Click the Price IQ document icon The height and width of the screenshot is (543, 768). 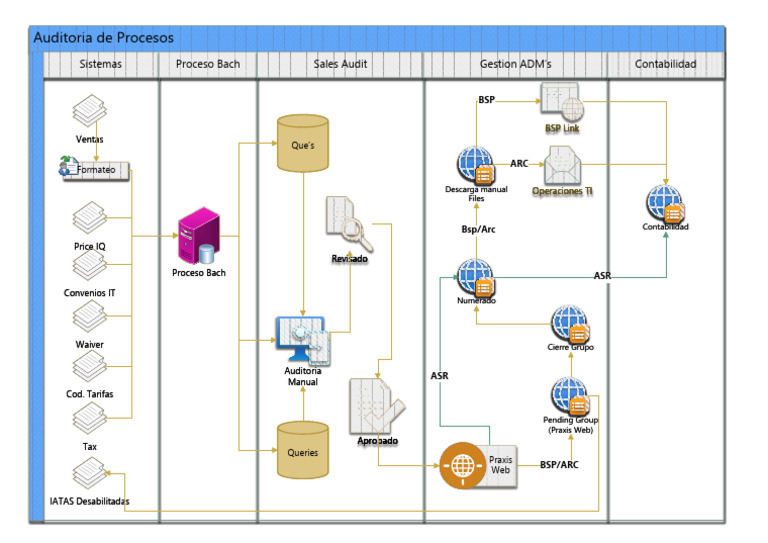coord(90,218)
